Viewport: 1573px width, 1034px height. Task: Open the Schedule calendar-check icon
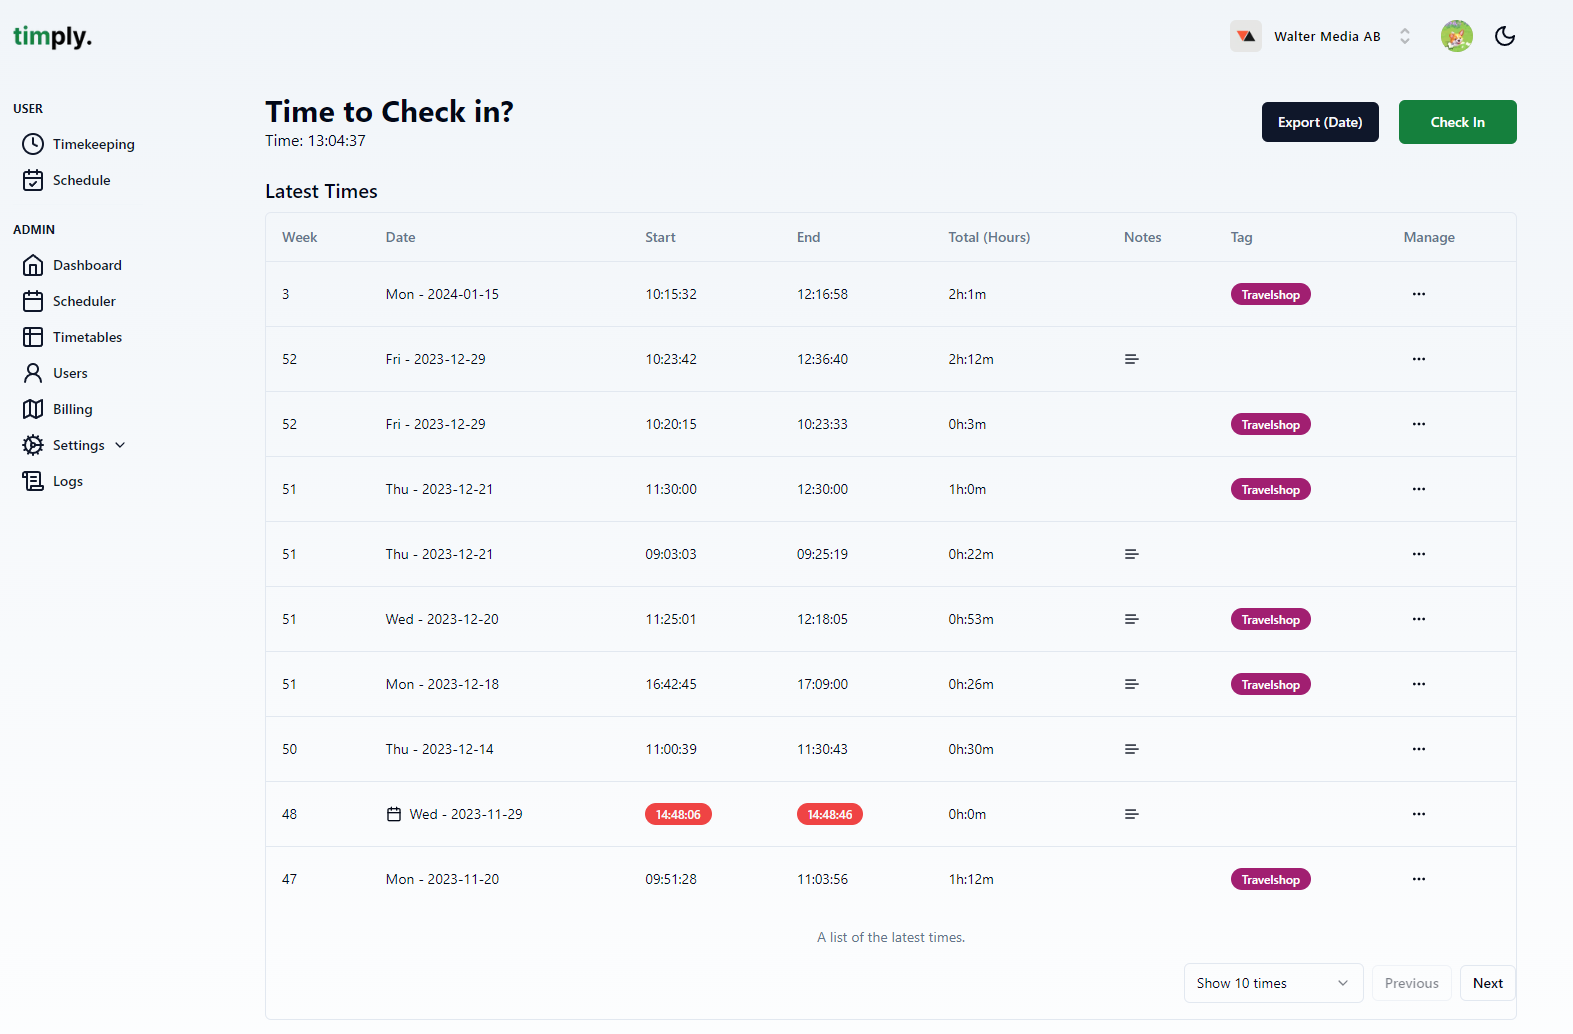click(x=33, y=180)
